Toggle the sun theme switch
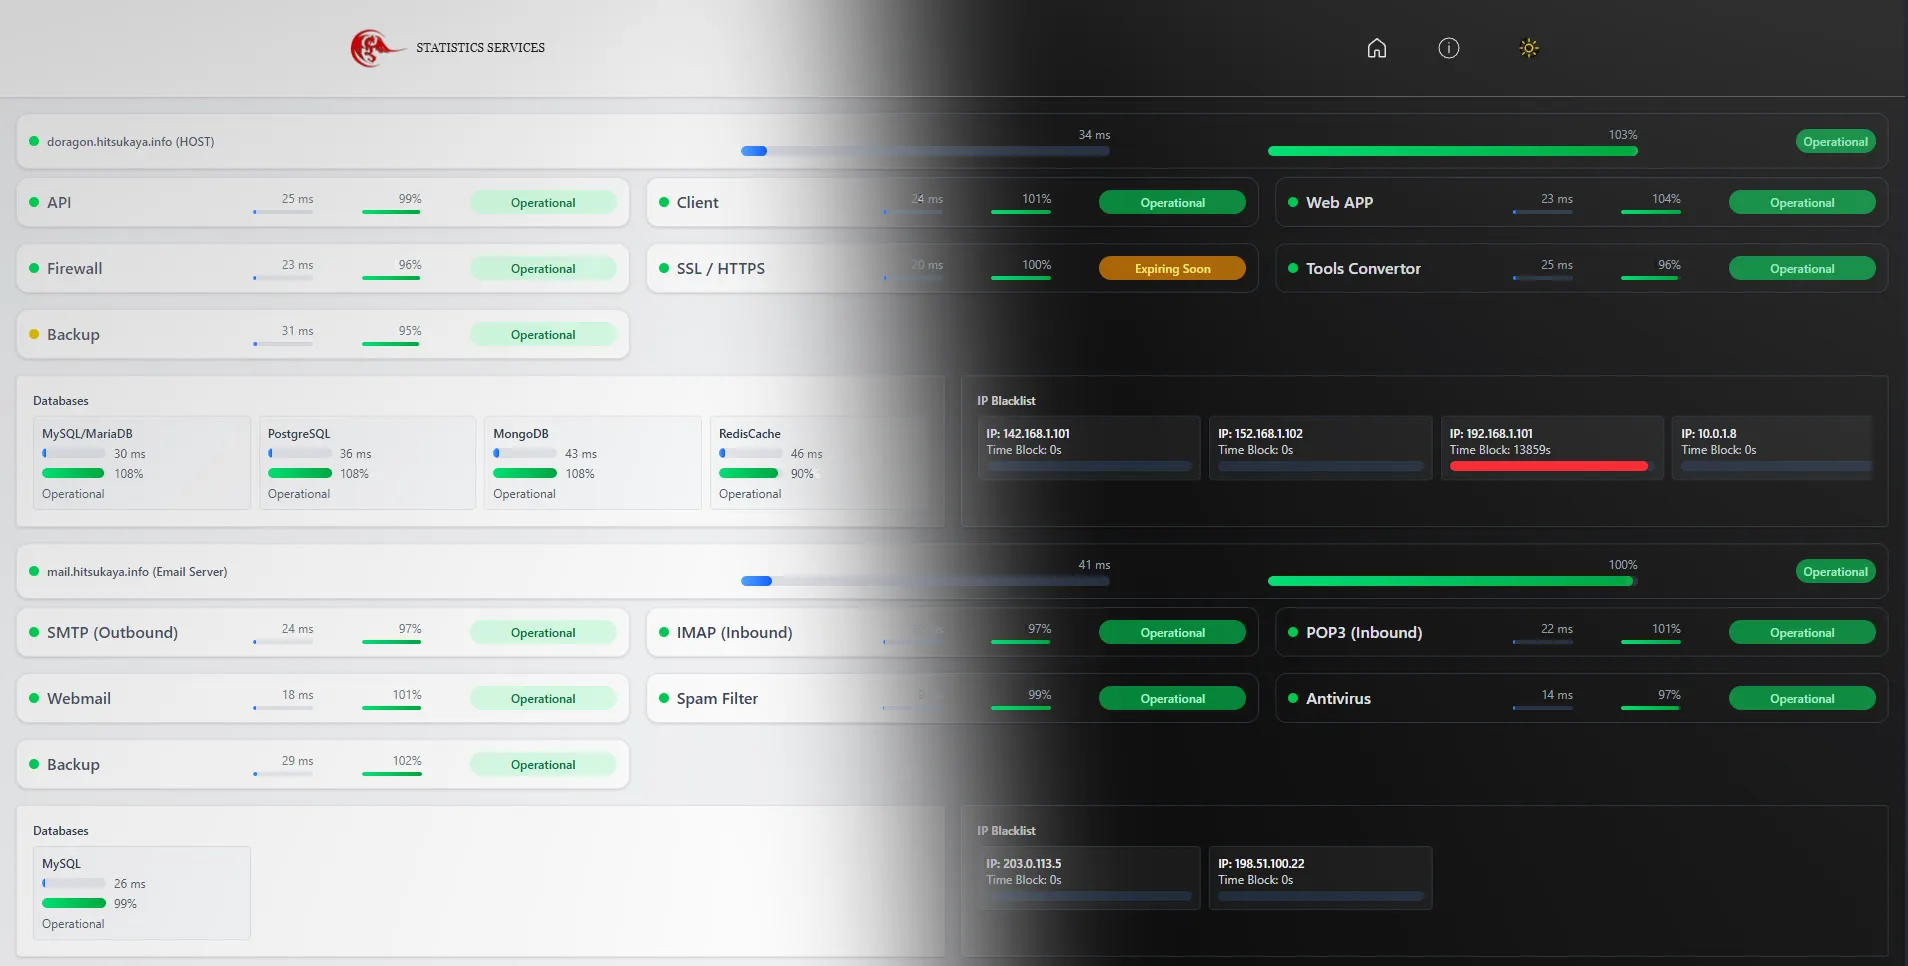 coord(1528,48)
